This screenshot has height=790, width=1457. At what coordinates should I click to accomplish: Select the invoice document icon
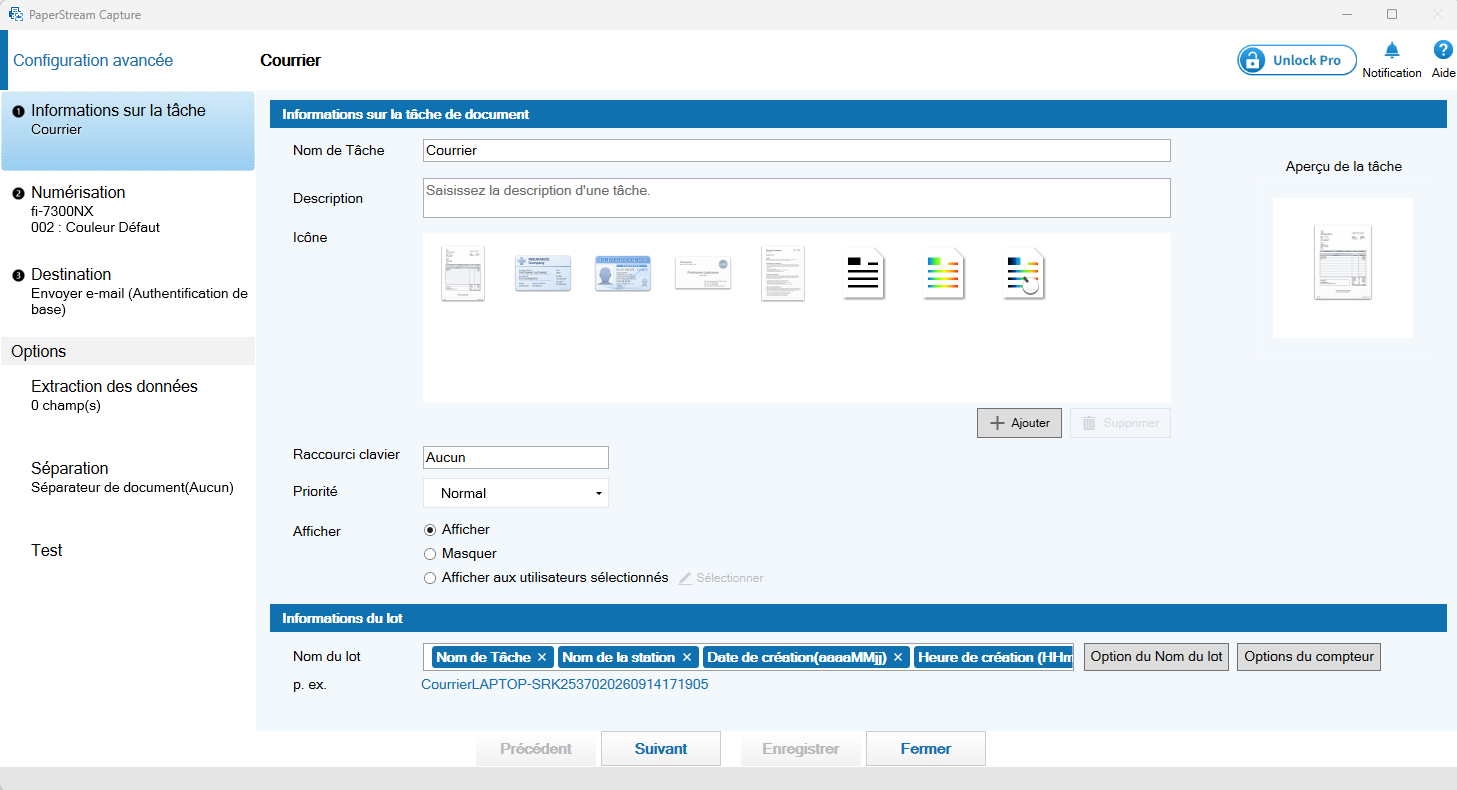pyautogui.click(x=463, y=273)
